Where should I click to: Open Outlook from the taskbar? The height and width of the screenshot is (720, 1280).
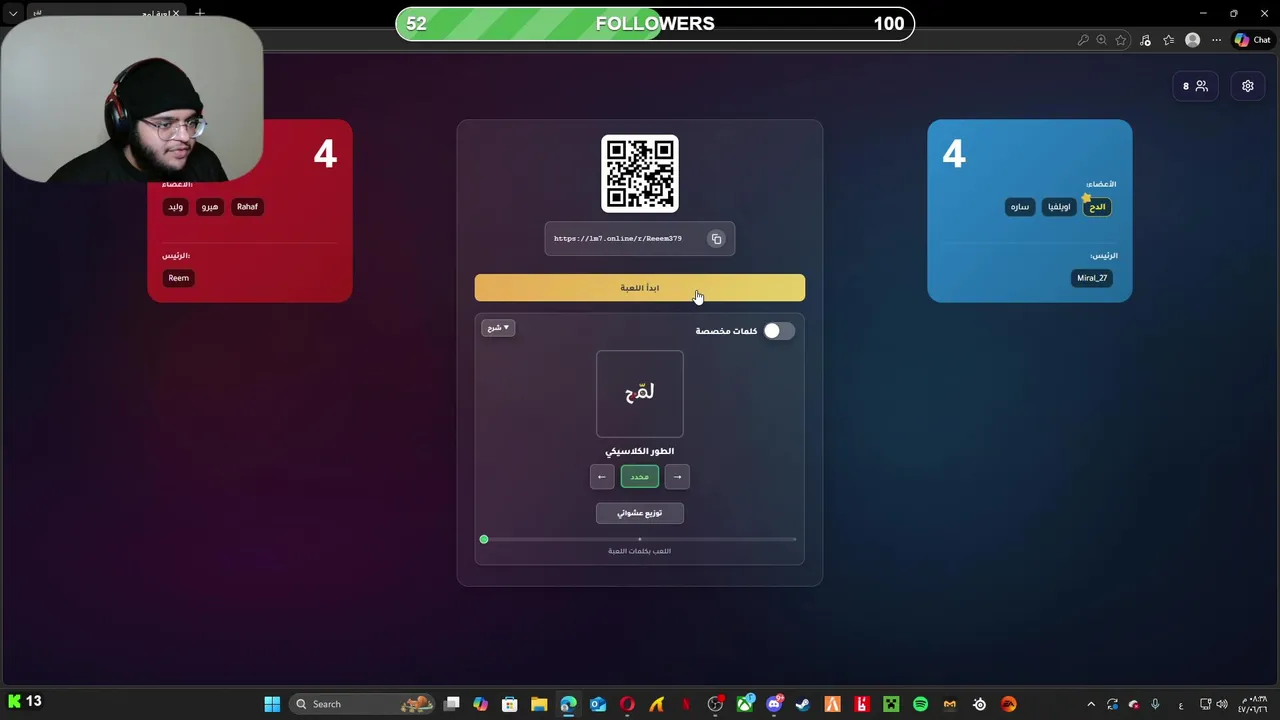598,704
